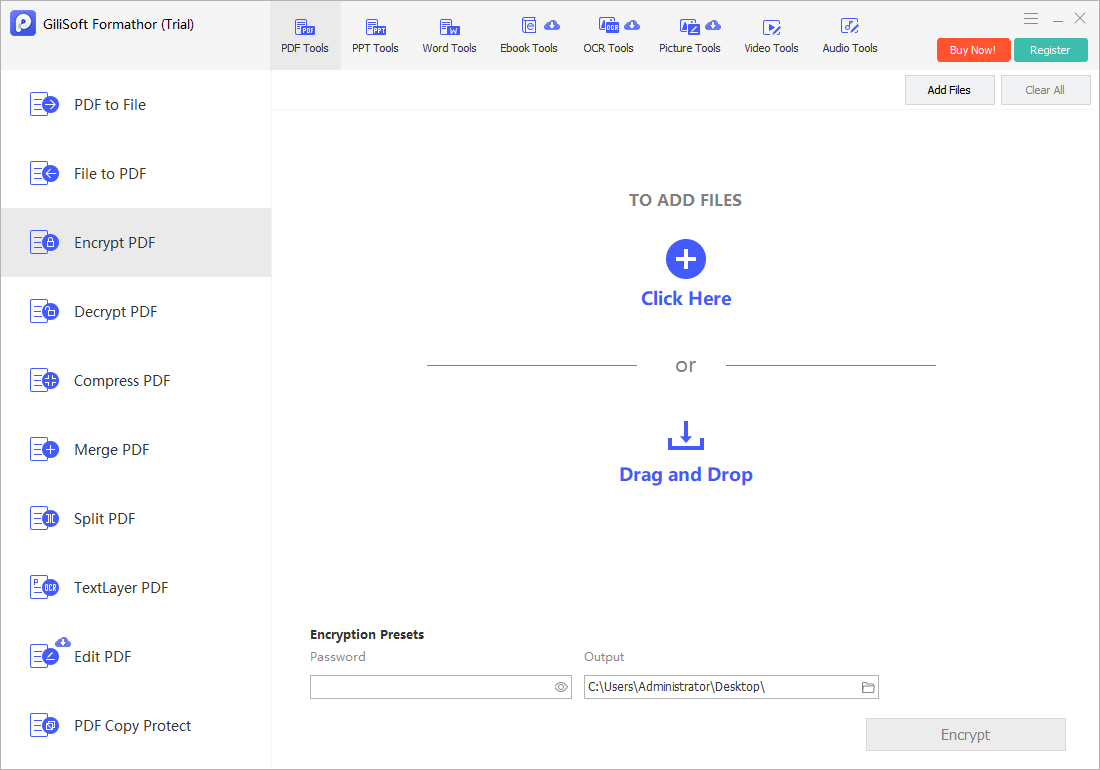Select the Audio Tools tab
The width and height of the screenshot is (1100, 770).
click(850, 36)
